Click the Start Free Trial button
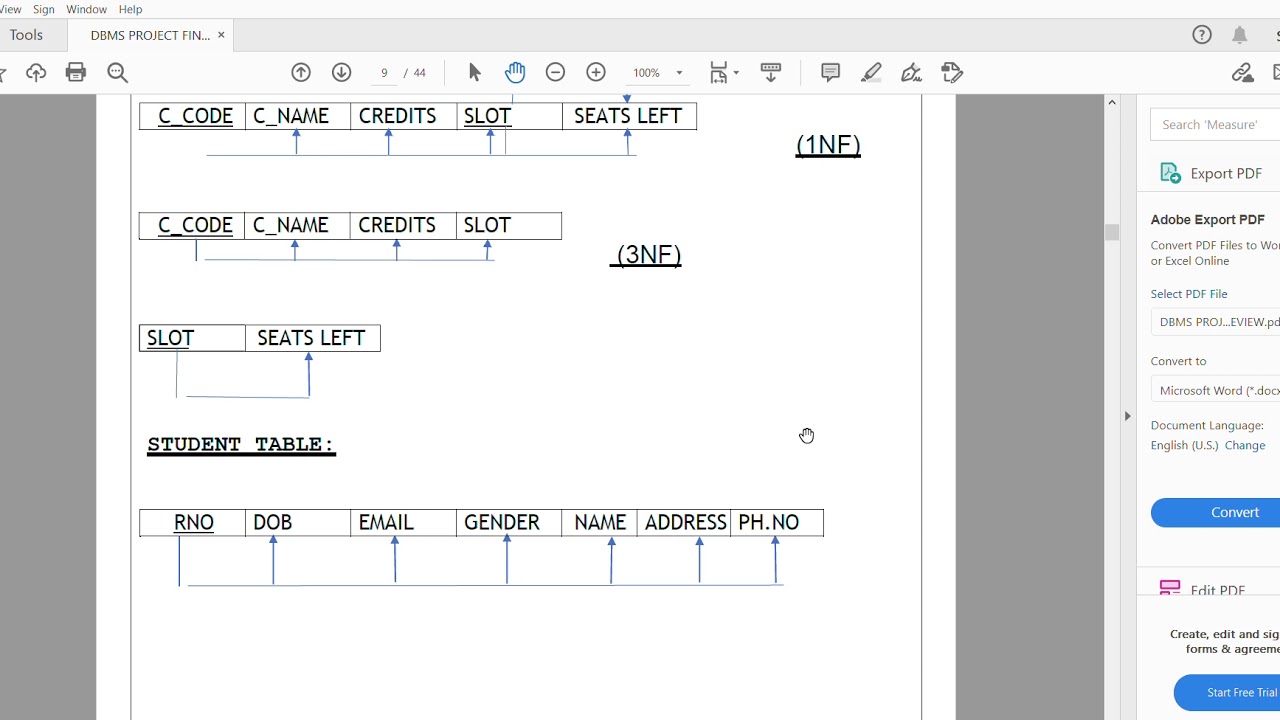This screenshot has height=720, width=1280. (1228, 692)
